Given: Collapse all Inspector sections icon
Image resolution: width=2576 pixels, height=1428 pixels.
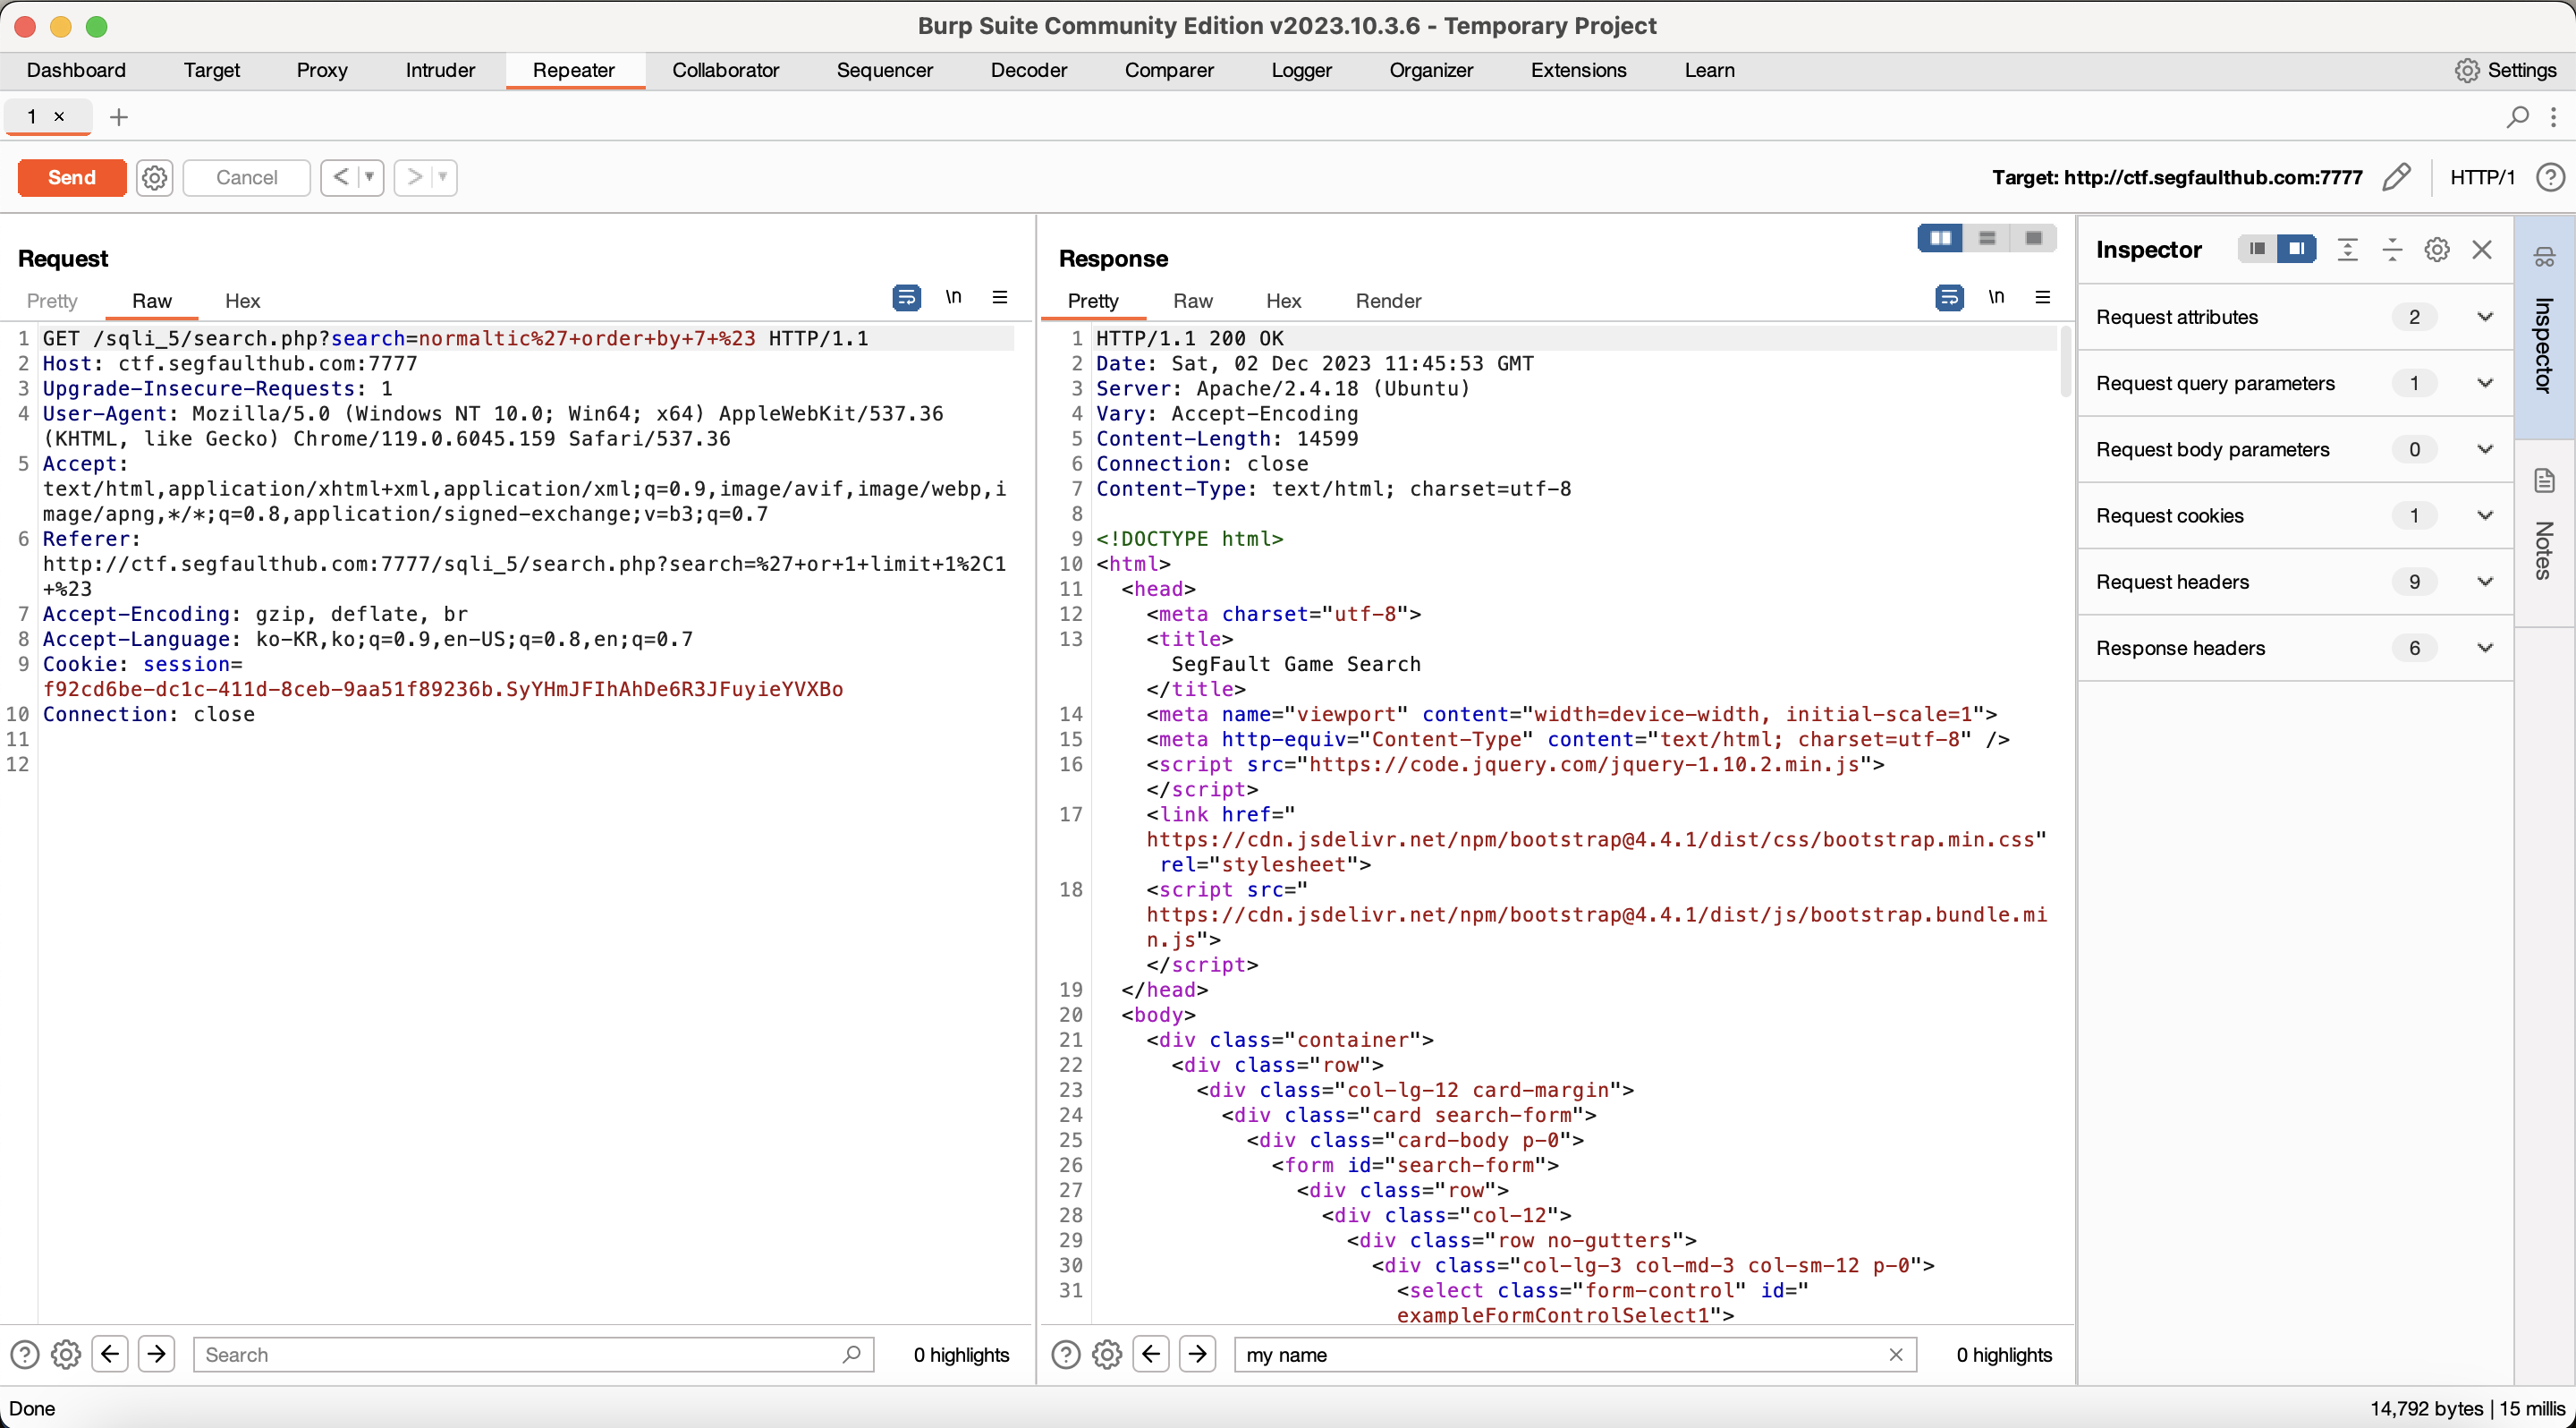Looking at the screenshot, I should click(2392, 249).
